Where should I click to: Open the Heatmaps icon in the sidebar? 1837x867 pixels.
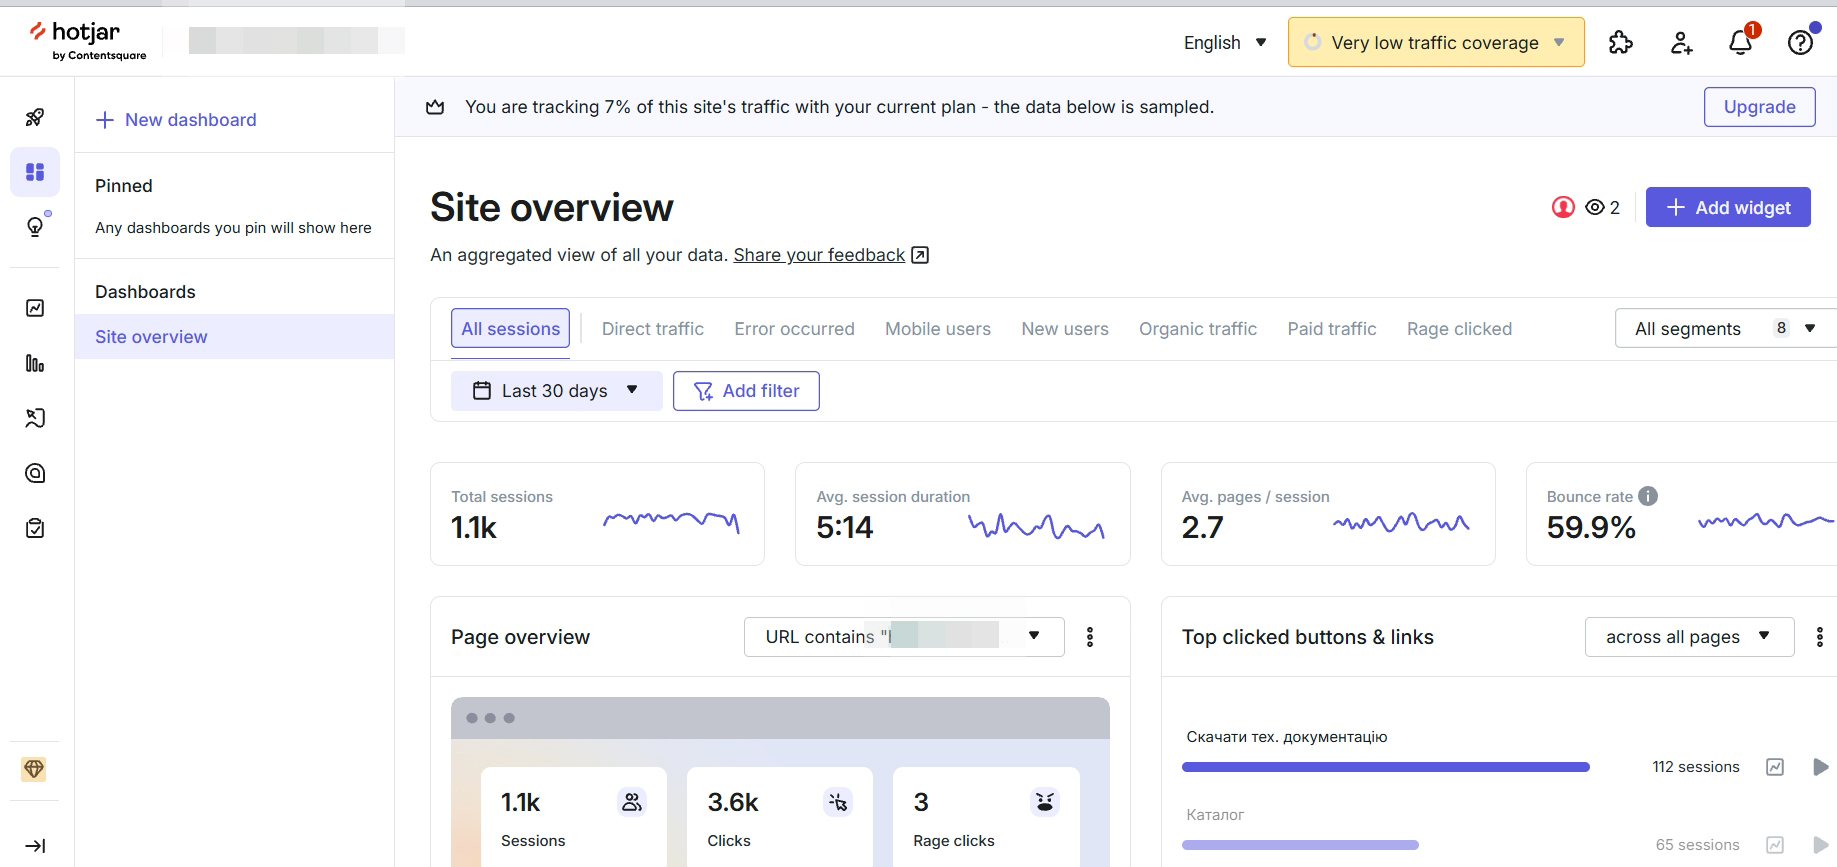[35, 473]
